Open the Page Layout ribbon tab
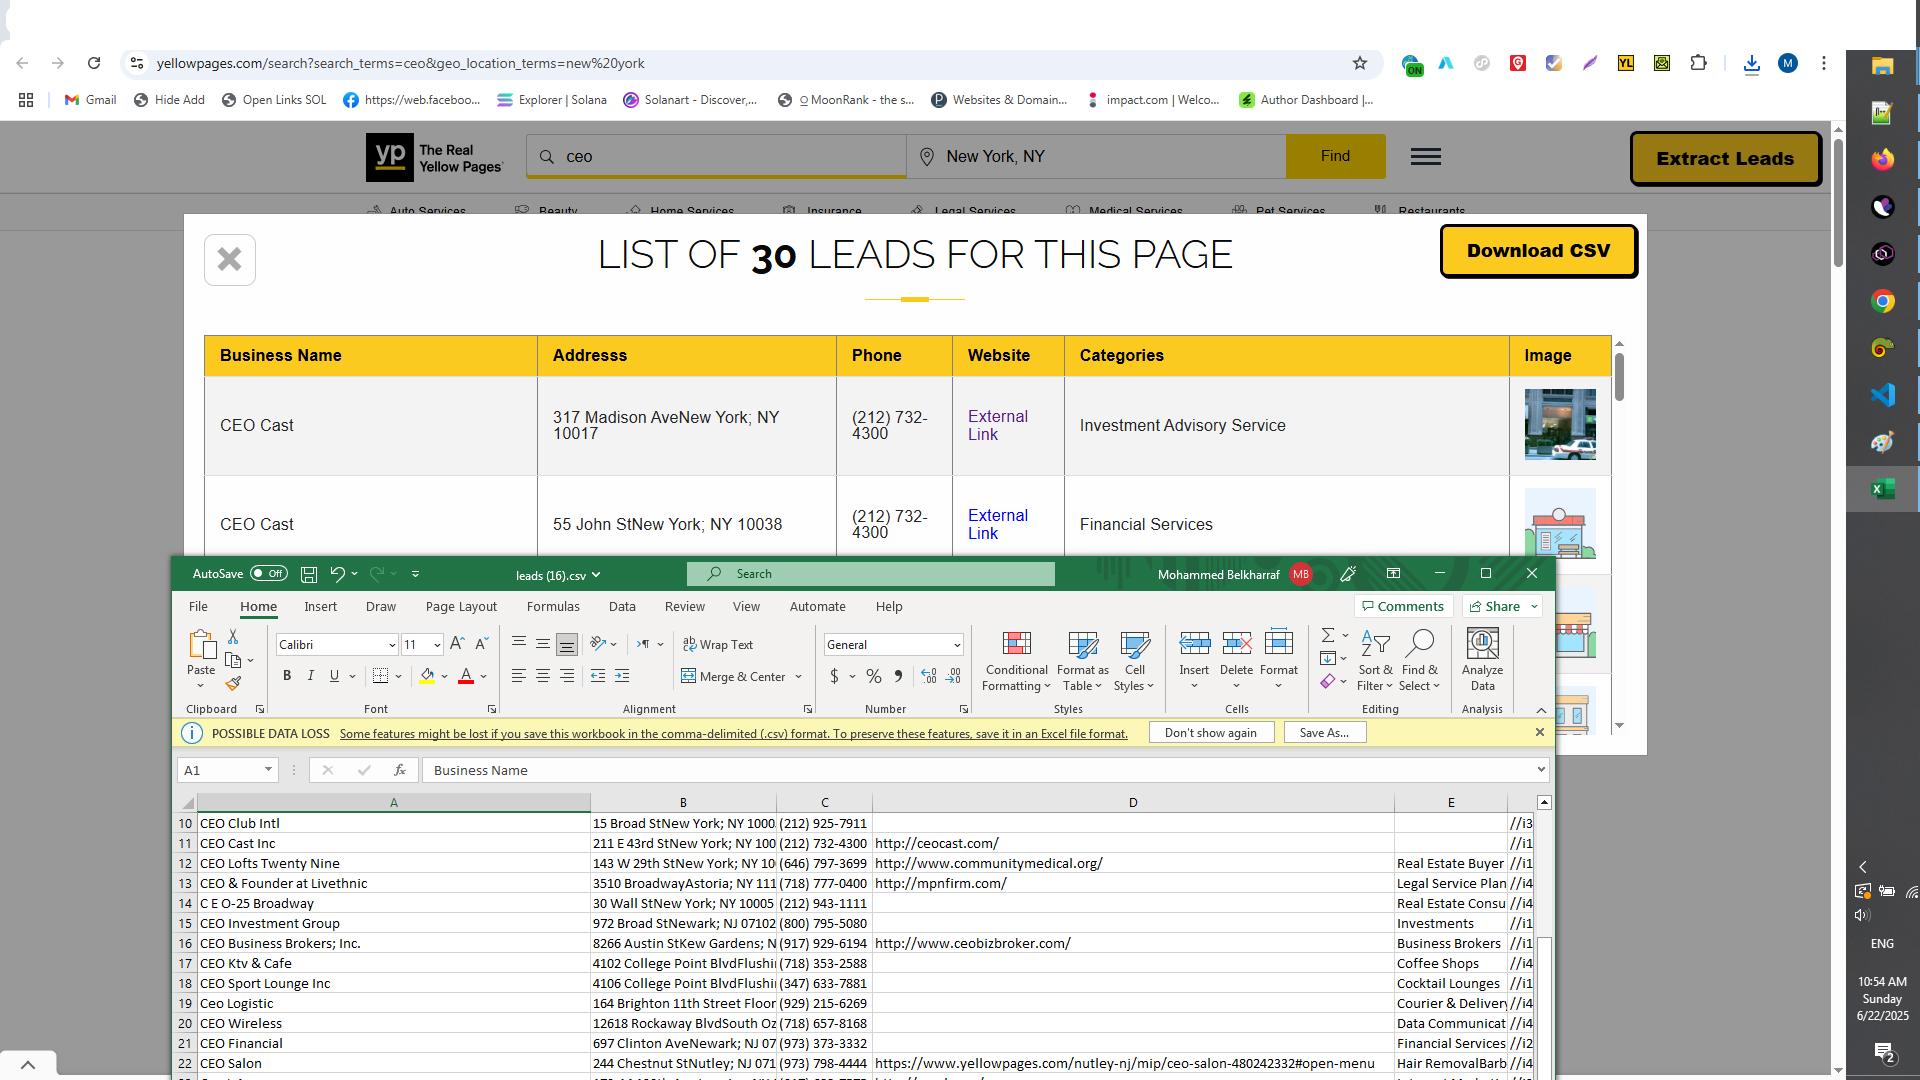The height and width of the screenshot is (1080, 1920). [x=461, y=607]
